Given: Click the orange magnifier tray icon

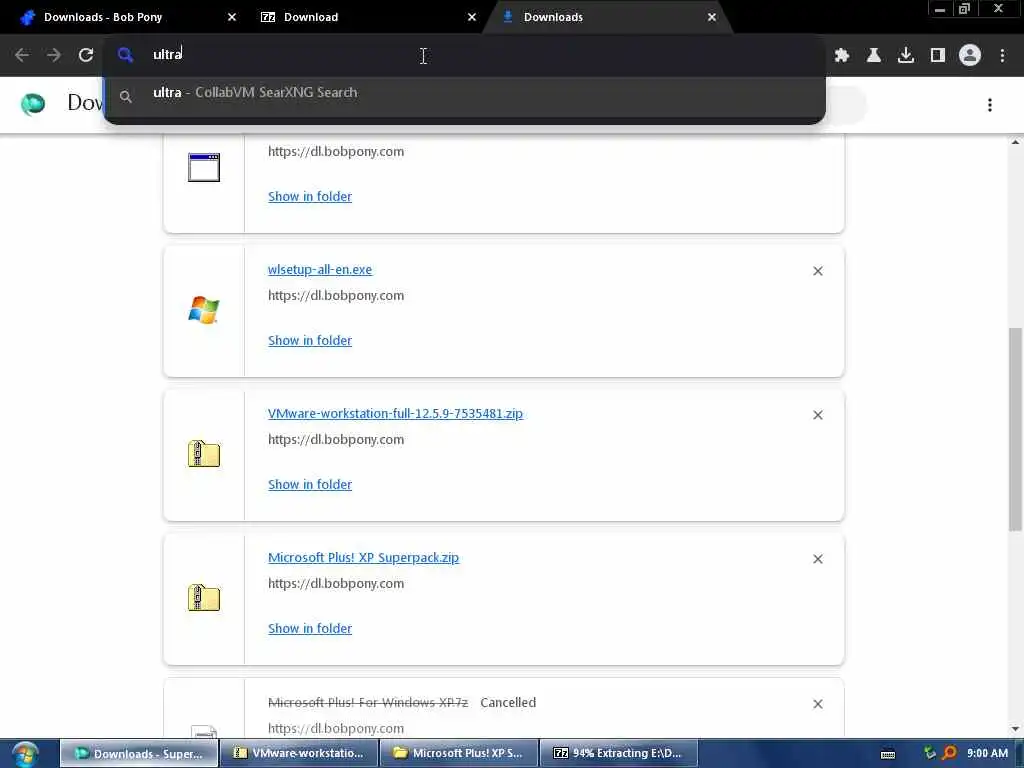Looking at the screenshot, I should click(949, 753).
